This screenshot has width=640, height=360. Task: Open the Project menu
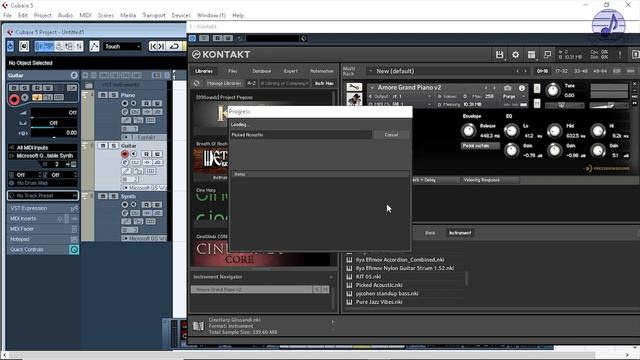(42, 16)
